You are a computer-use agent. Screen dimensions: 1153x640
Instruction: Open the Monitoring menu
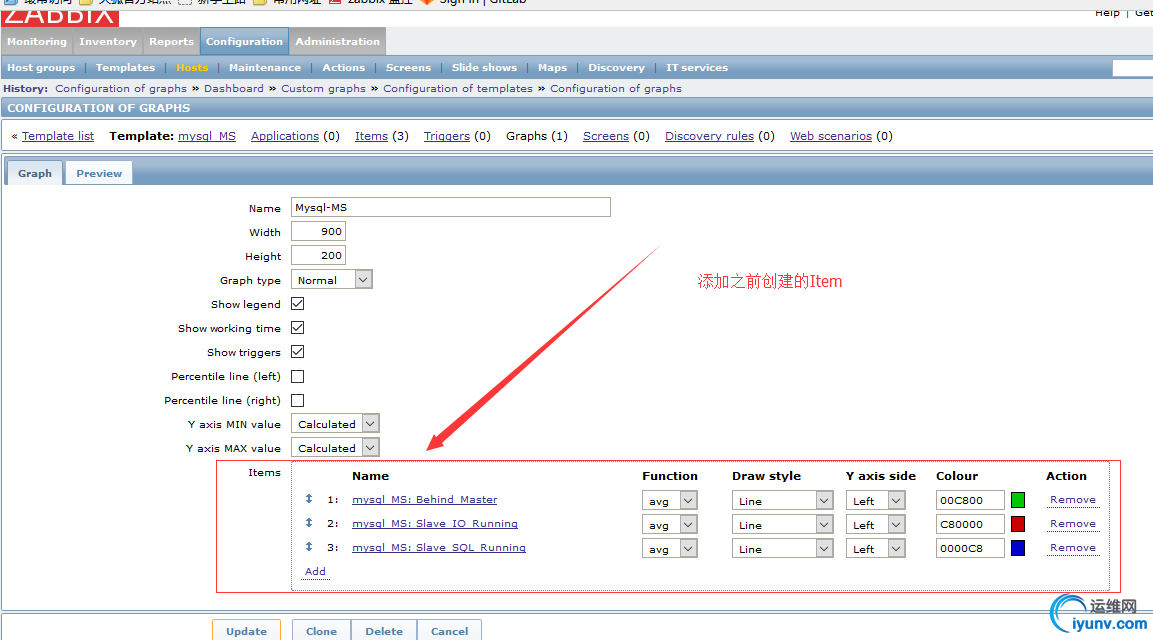(37, 41)
